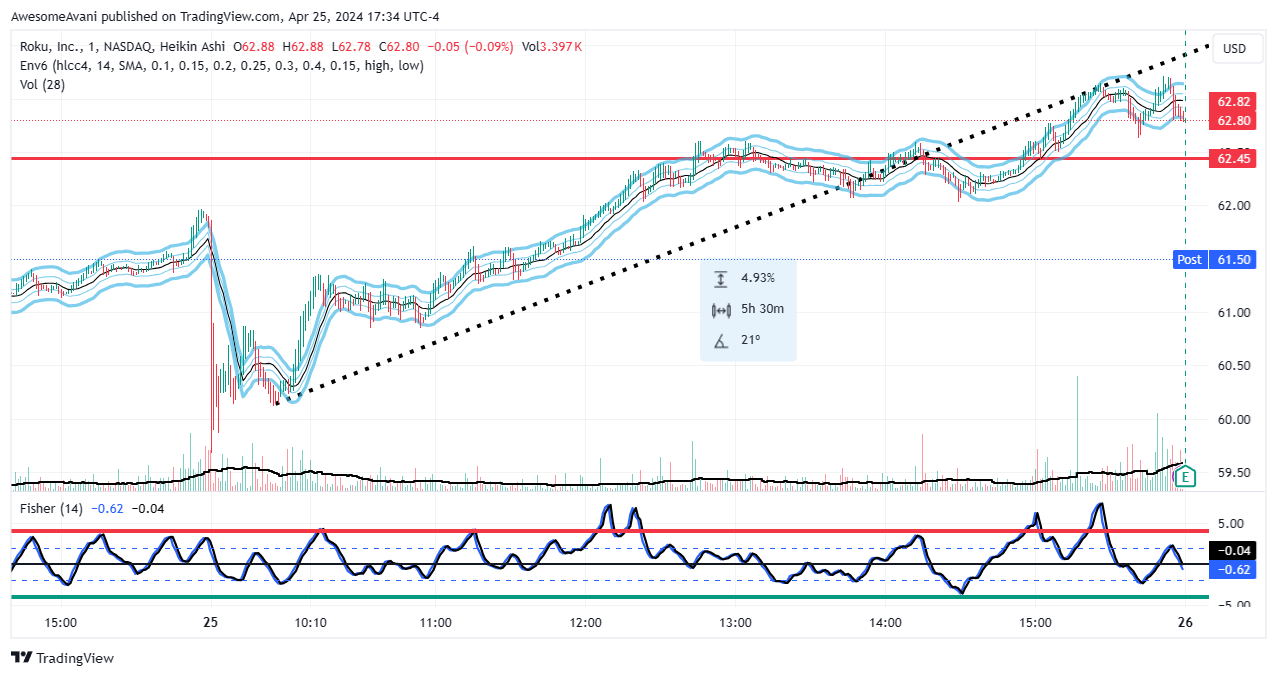Click the published-by AwesomeAvani header text
Screen dimensions: 1277x677
[x=224, y=17]
